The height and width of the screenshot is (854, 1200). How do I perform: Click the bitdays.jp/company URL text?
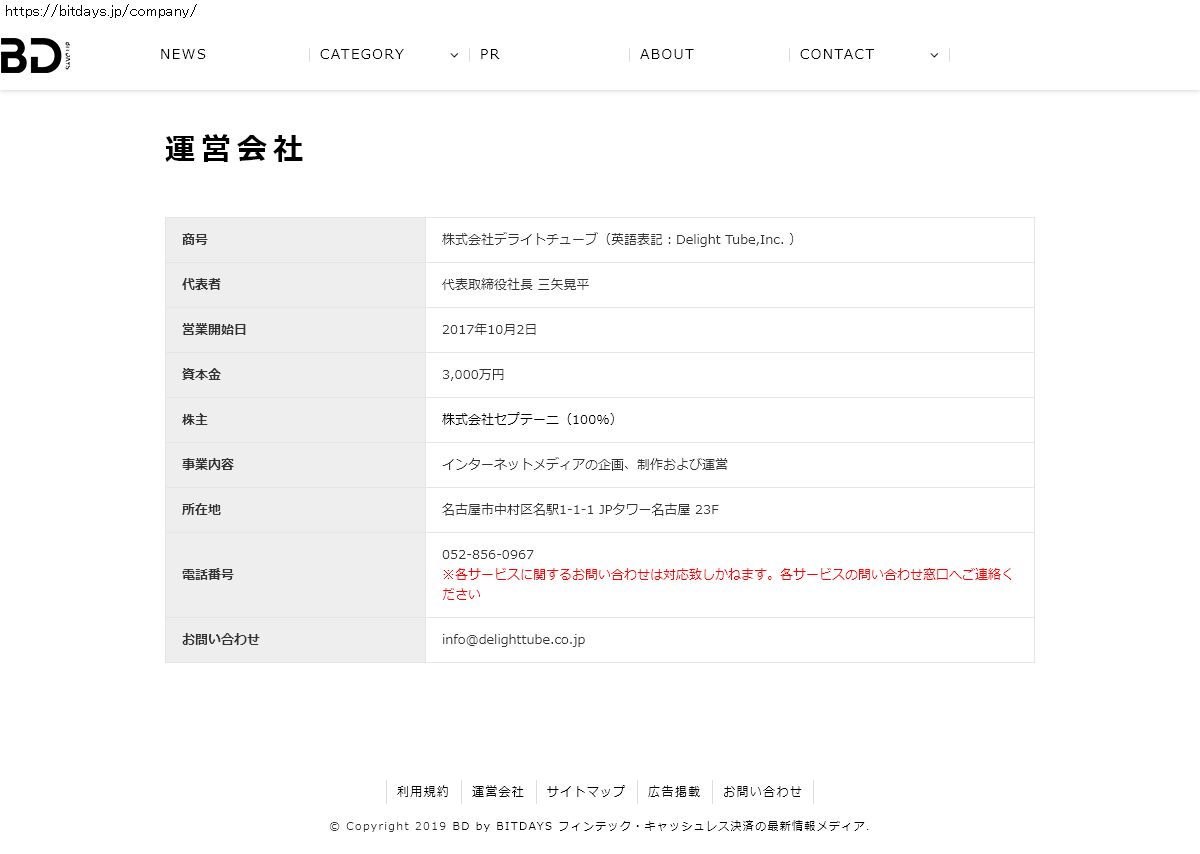click(x=99, y=11)
